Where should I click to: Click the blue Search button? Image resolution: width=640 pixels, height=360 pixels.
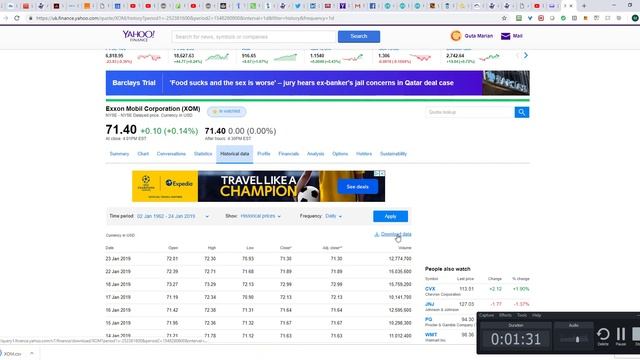359,36
